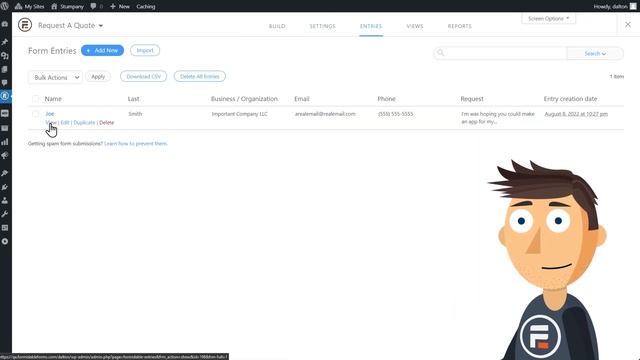This screenshot has height=360, width=640.
Task: Sort by Business / Organization column header
Action: (244, 99)
